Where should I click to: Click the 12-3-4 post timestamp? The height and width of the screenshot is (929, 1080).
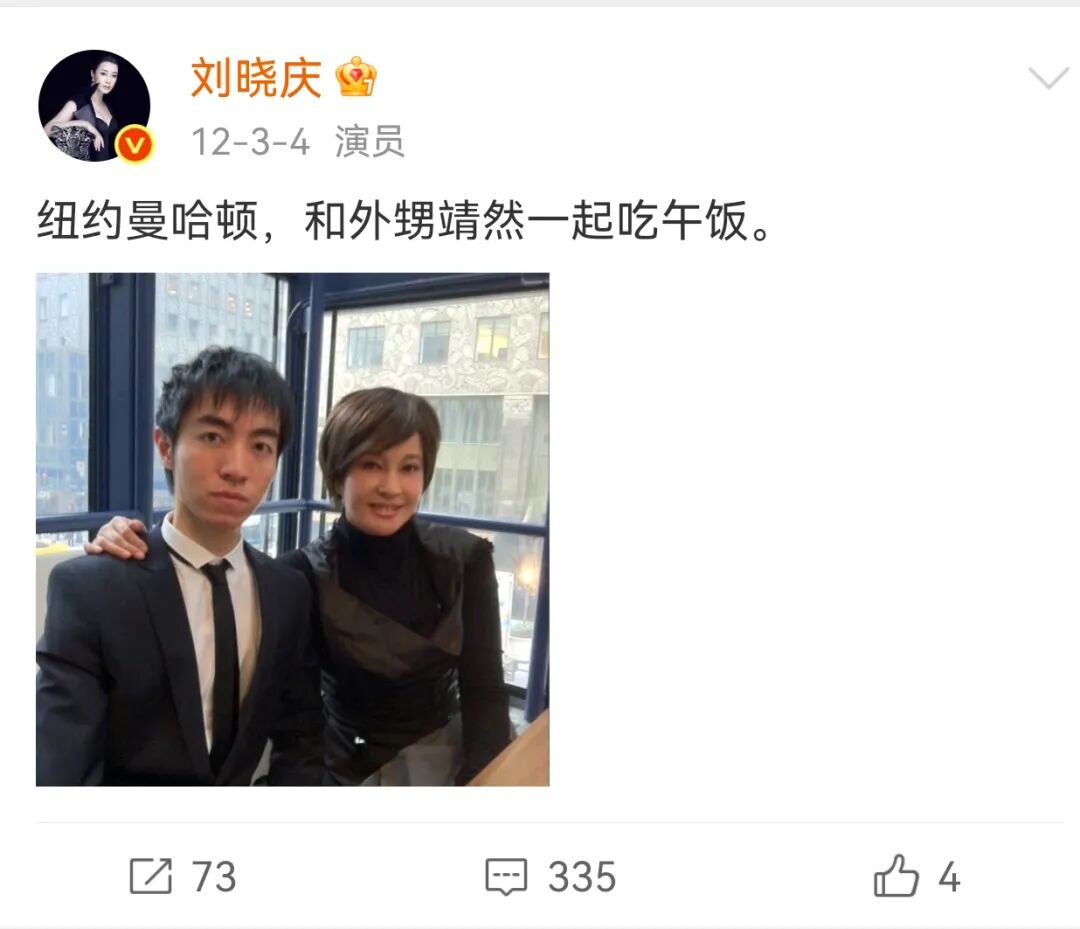[251, 142]
